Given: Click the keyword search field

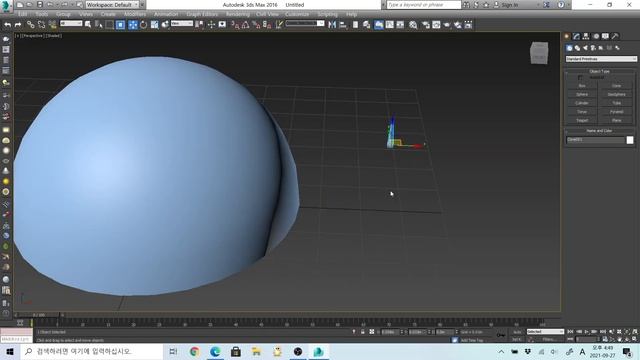Looking at the screenshot, I should (423, 5).
